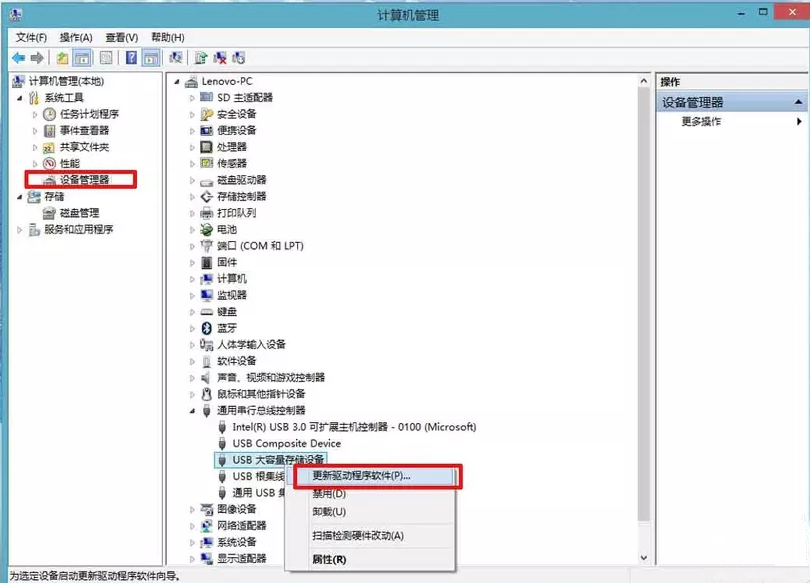Click the update driver software toolbar icon
This screenshot has height=583, width=810.
[200, 57]
